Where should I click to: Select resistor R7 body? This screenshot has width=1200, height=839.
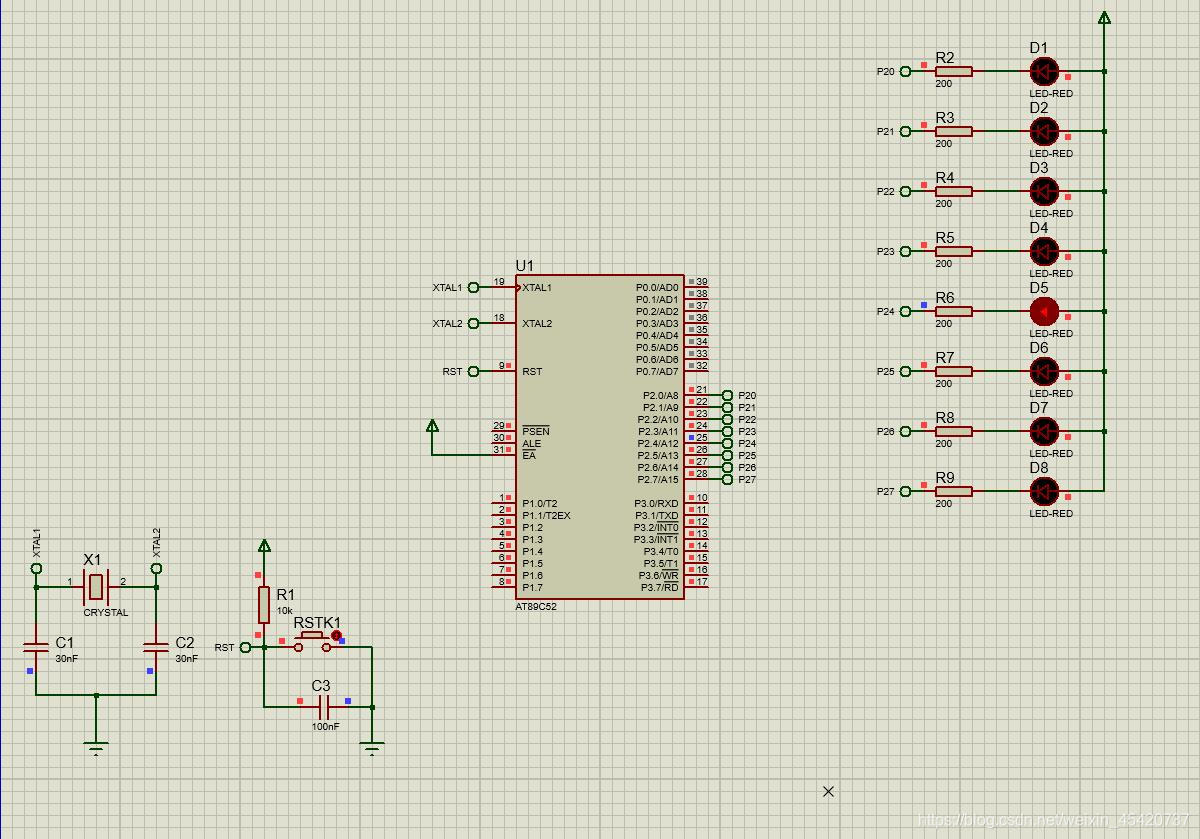(953, 371)
